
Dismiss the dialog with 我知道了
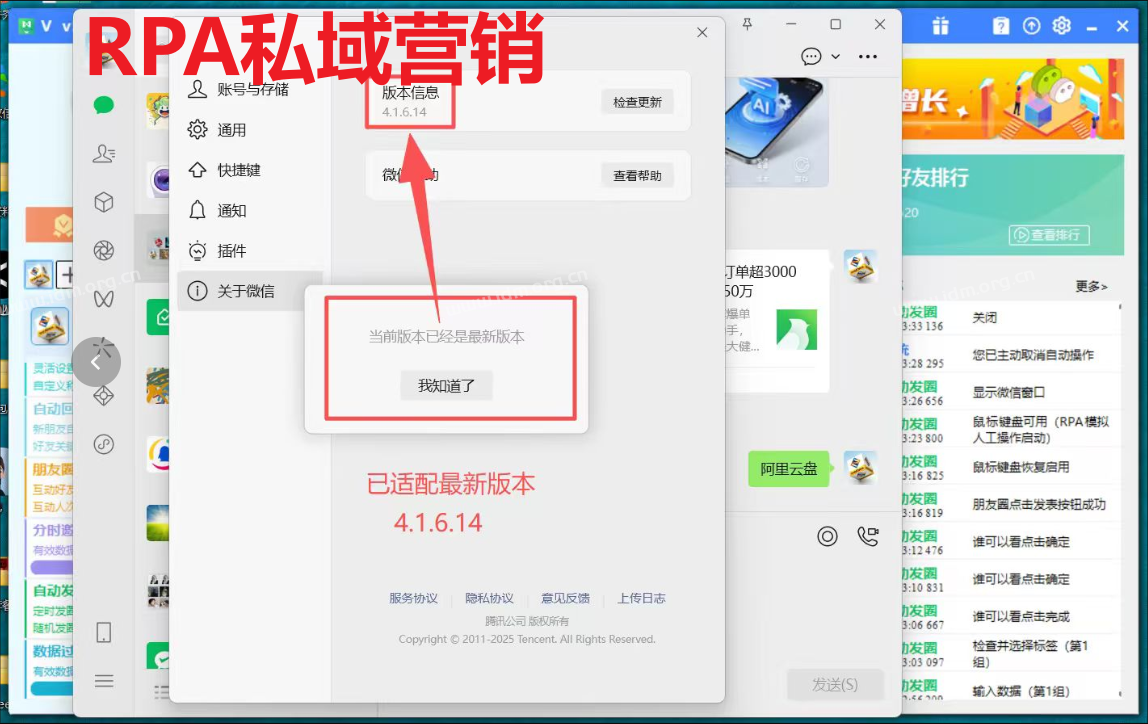446,386
